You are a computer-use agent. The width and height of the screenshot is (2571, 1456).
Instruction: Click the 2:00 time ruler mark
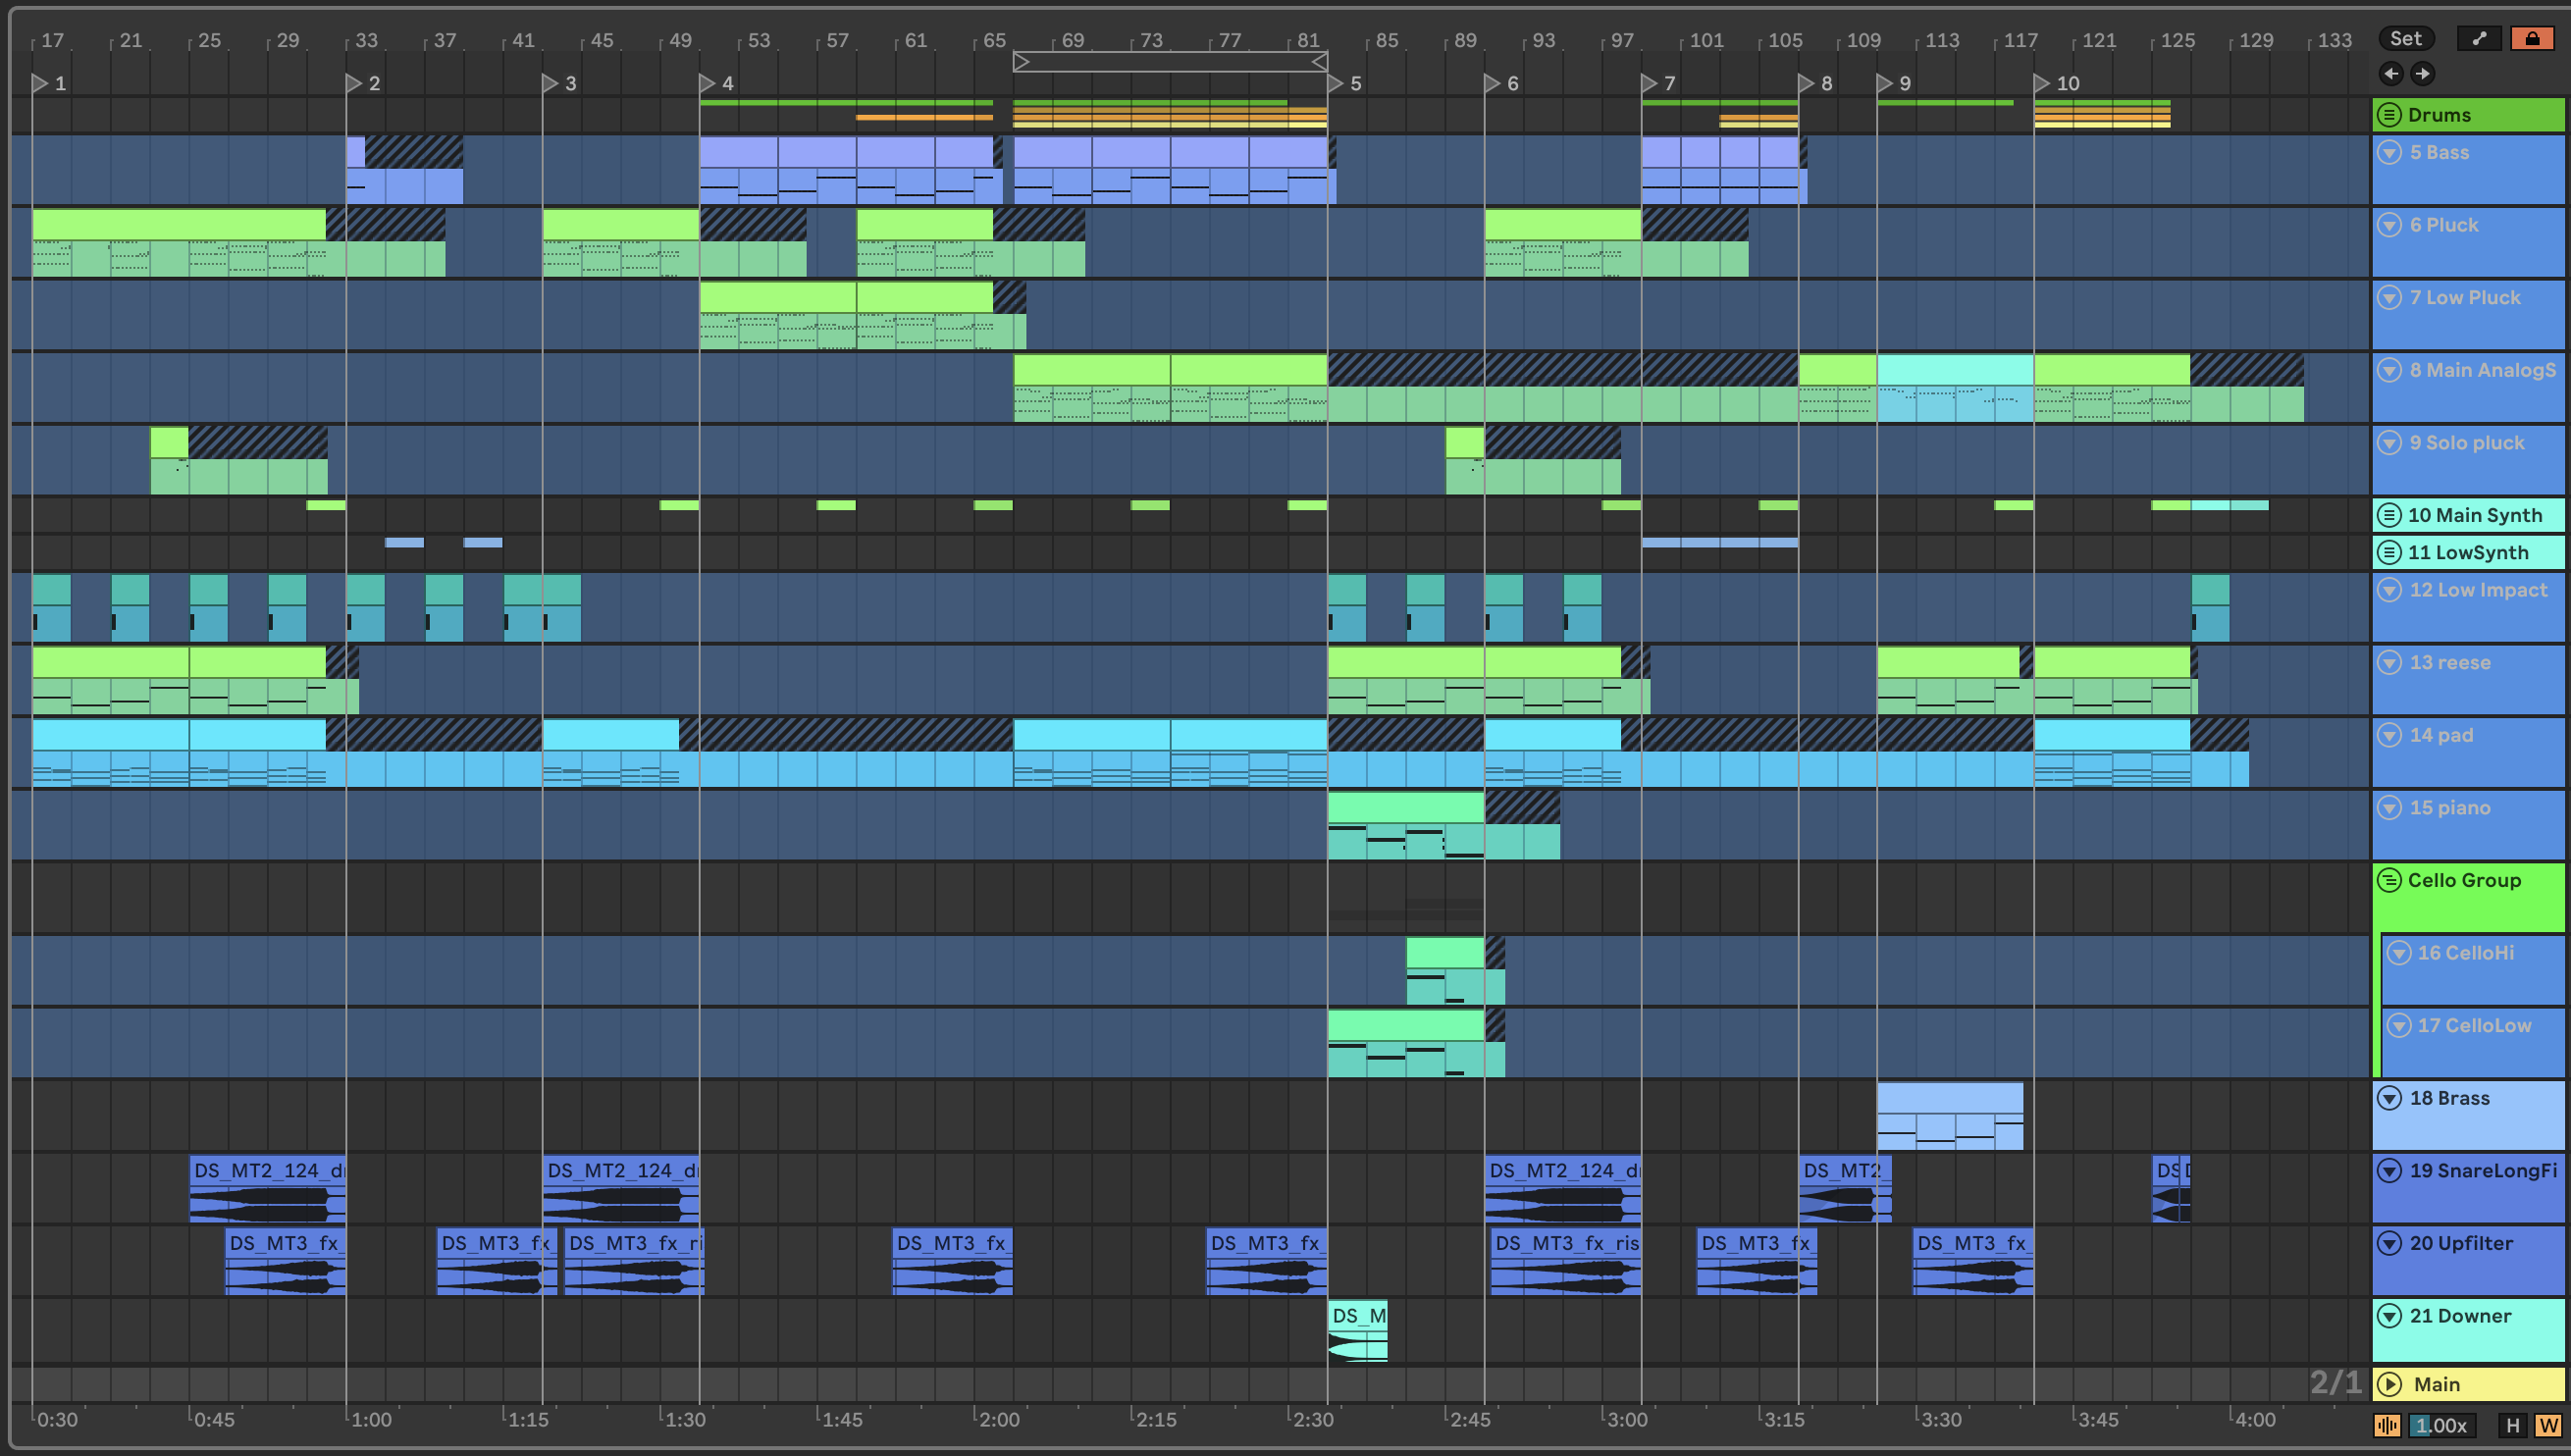998,1419
